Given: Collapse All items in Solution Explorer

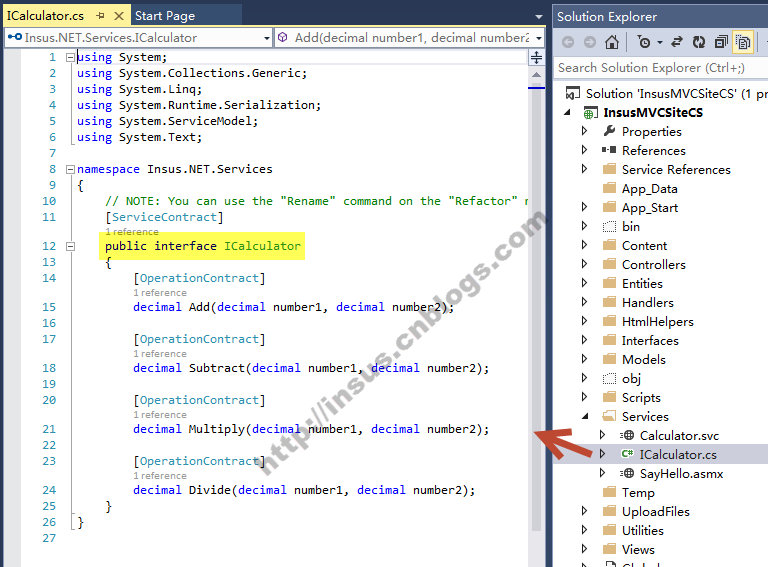Looking at the screenshot, I should click(721, 43).
